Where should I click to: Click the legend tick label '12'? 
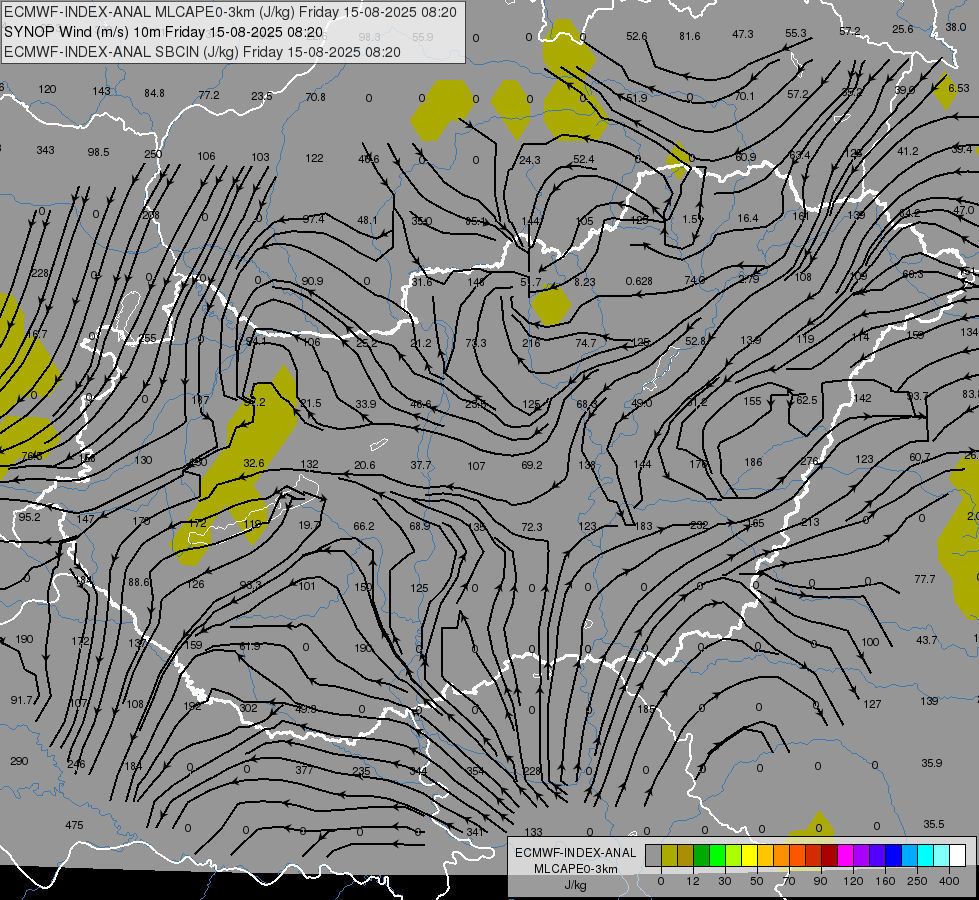pyautogui.click(x=693, y=881)
